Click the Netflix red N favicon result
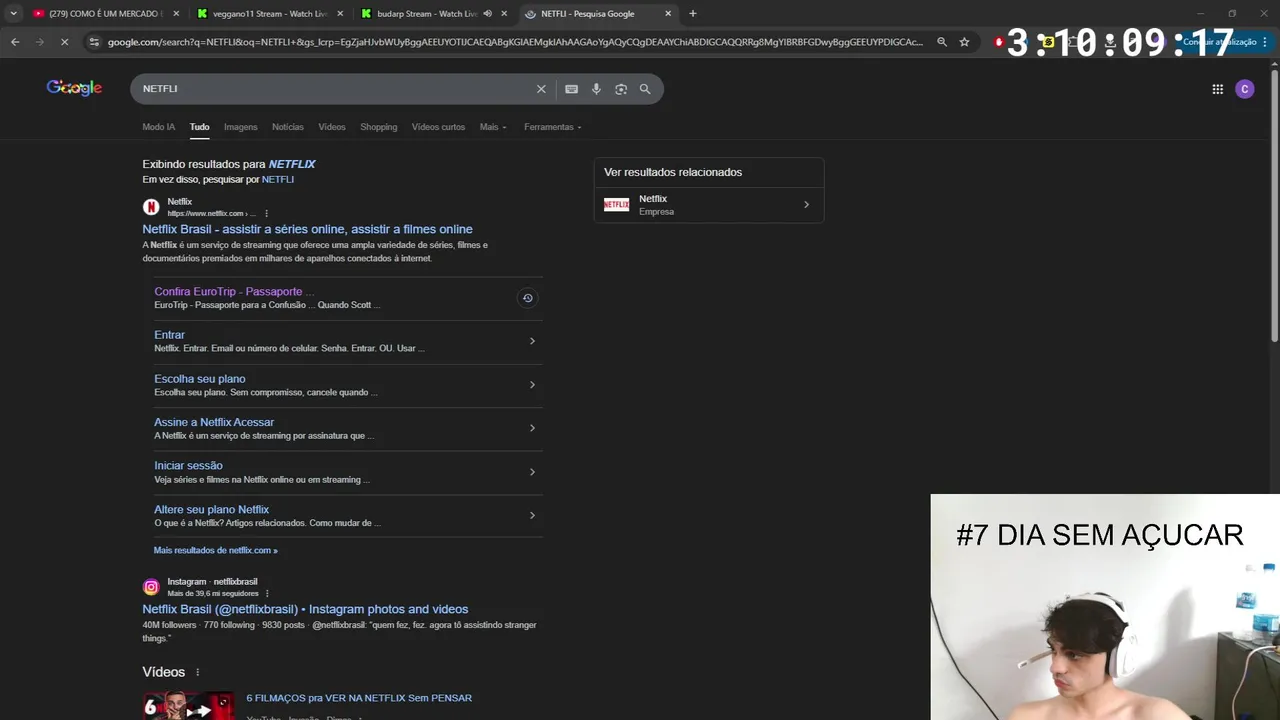Image resolution: width=1280 pixels, height=720 pixels. click(x=151, y=207)
